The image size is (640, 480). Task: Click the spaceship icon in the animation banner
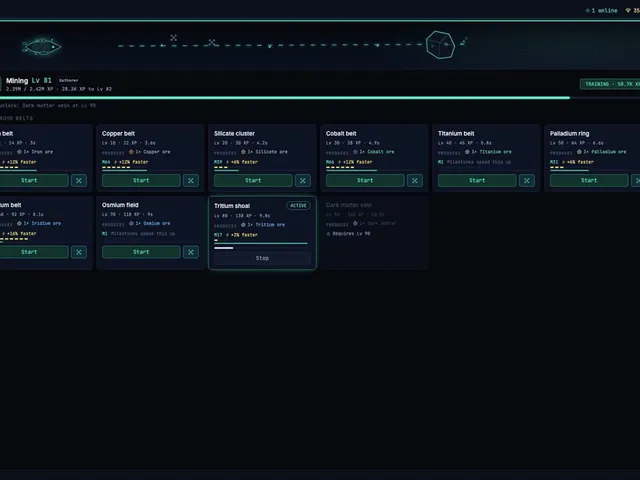coord(41,47)
